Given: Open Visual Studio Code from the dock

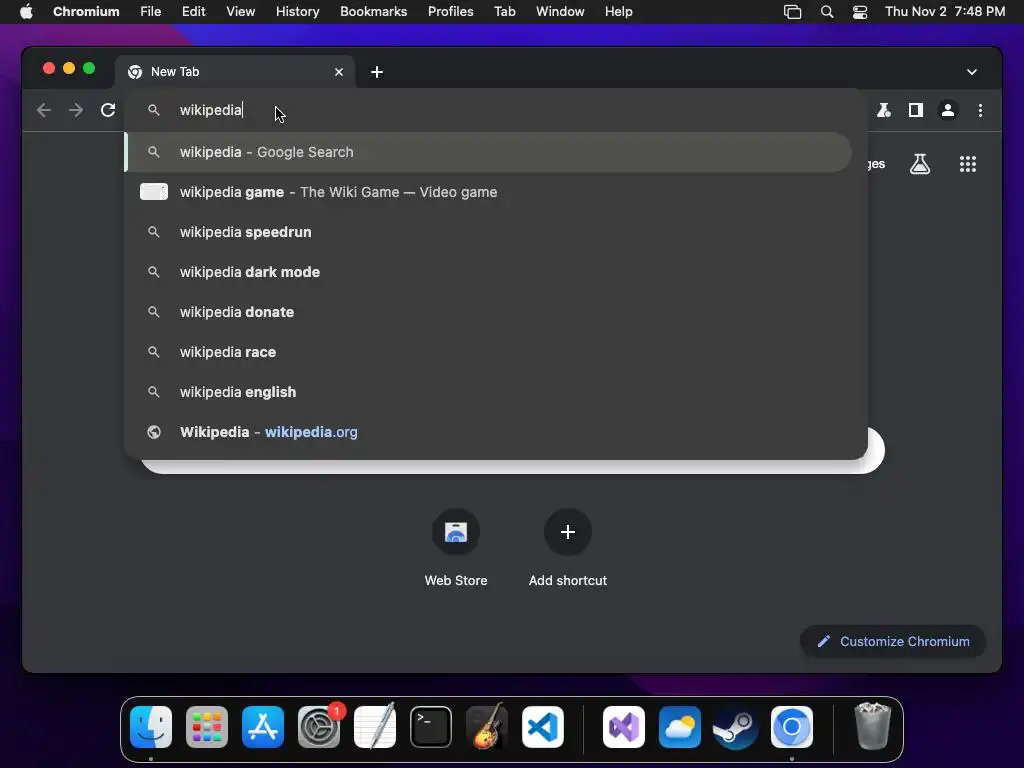Looking at the screenshot, I should (x=543, y=727).
